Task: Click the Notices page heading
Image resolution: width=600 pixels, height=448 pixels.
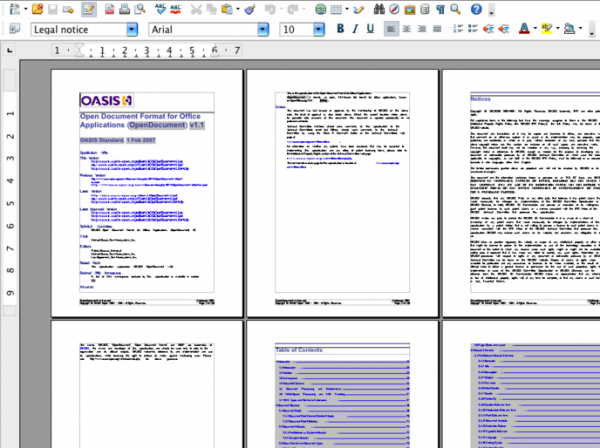Action: pos(480,99)
